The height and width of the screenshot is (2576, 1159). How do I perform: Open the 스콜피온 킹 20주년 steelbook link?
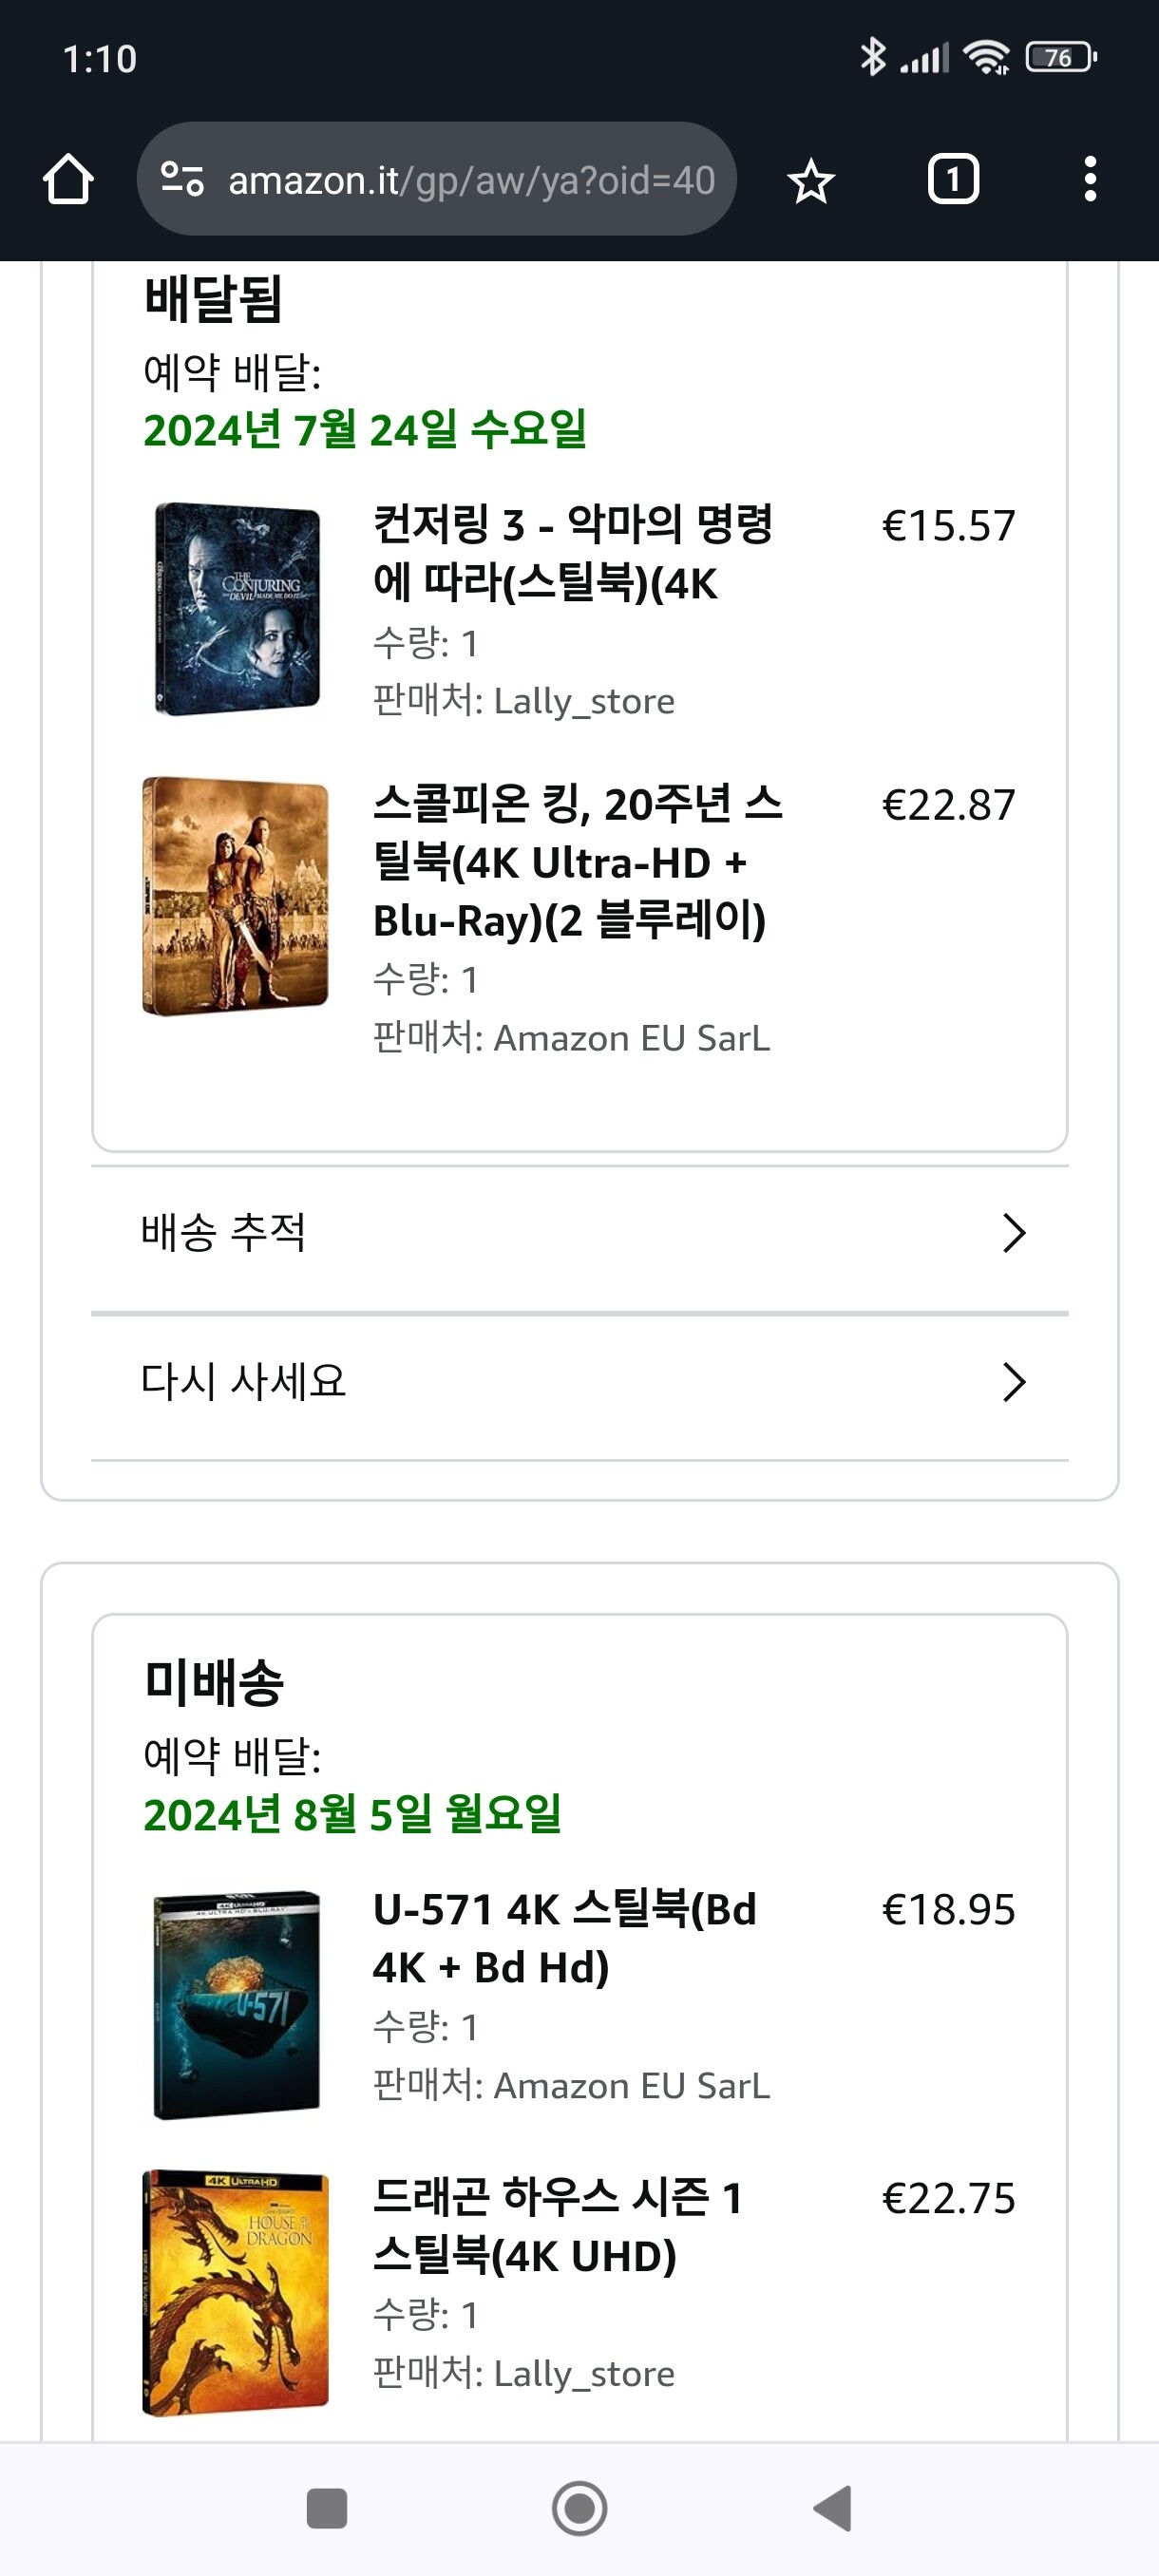click(577, 861)
